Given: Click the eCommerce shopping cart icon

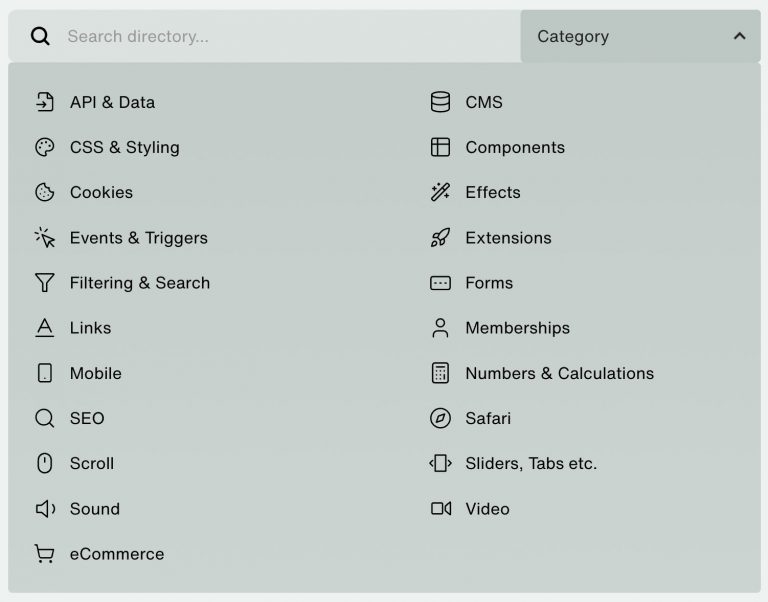Looking at the screenshot, I should (44, 554).
